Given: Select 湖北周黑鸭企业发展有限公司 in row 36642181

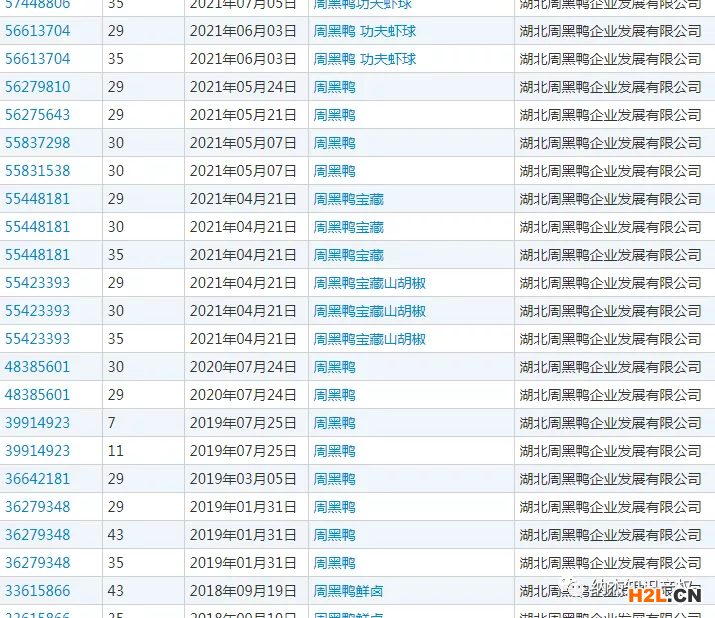Looking at the screenshot, I should tap(610, 478).
